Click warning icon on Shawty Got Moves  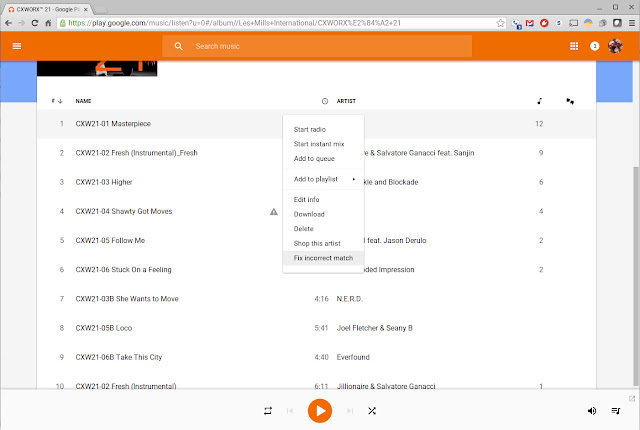[x=273, y=211]
